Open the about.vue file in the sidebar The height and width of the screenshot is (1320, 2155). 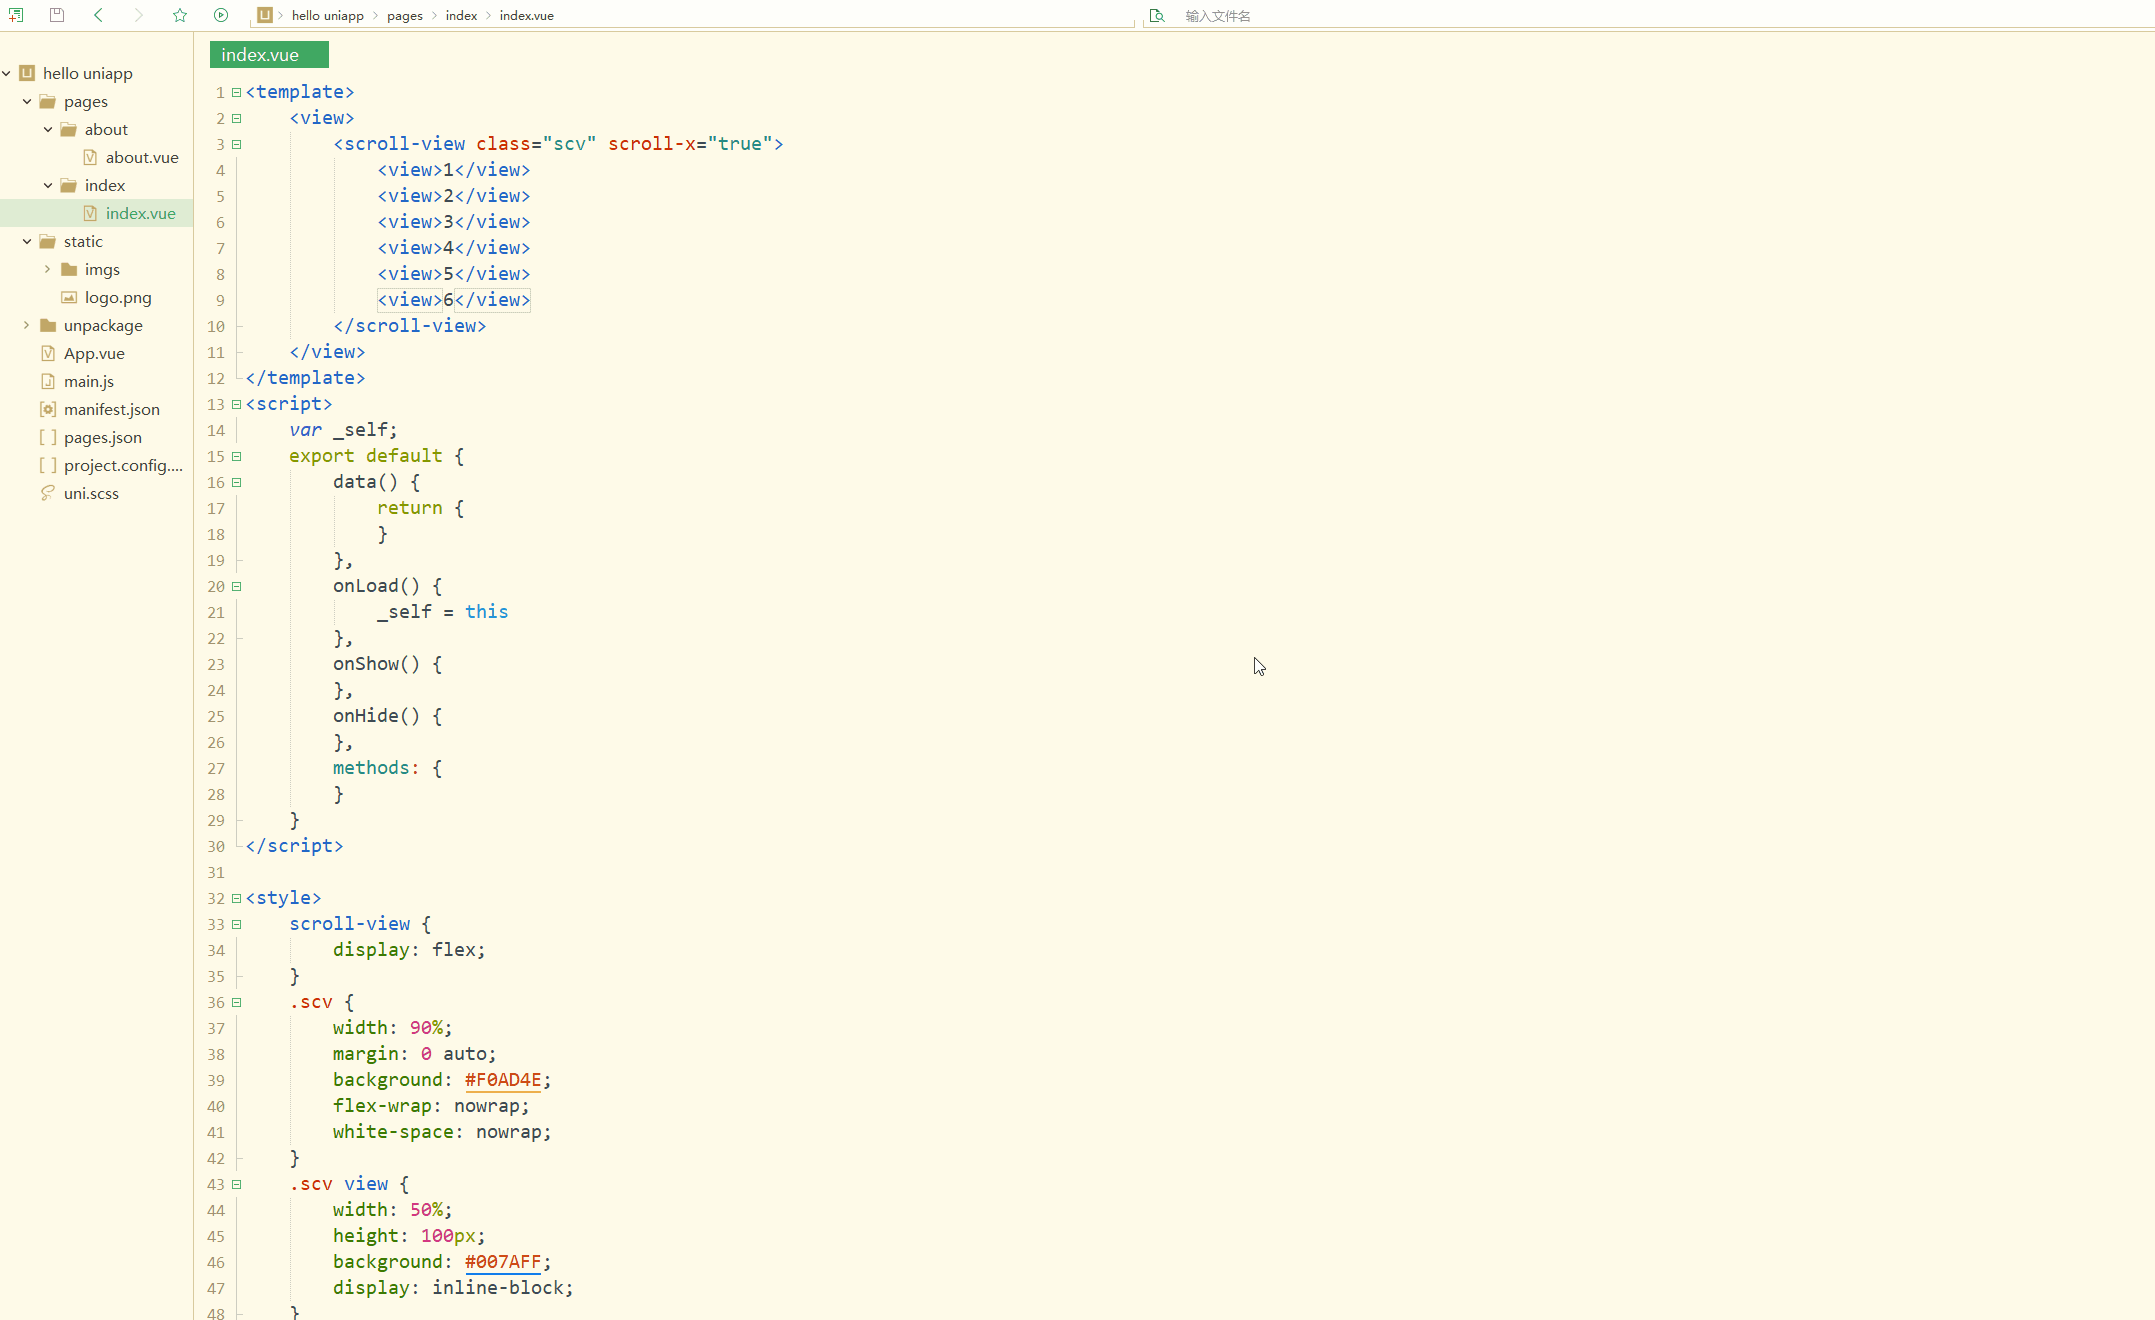(x=141, y=157)
